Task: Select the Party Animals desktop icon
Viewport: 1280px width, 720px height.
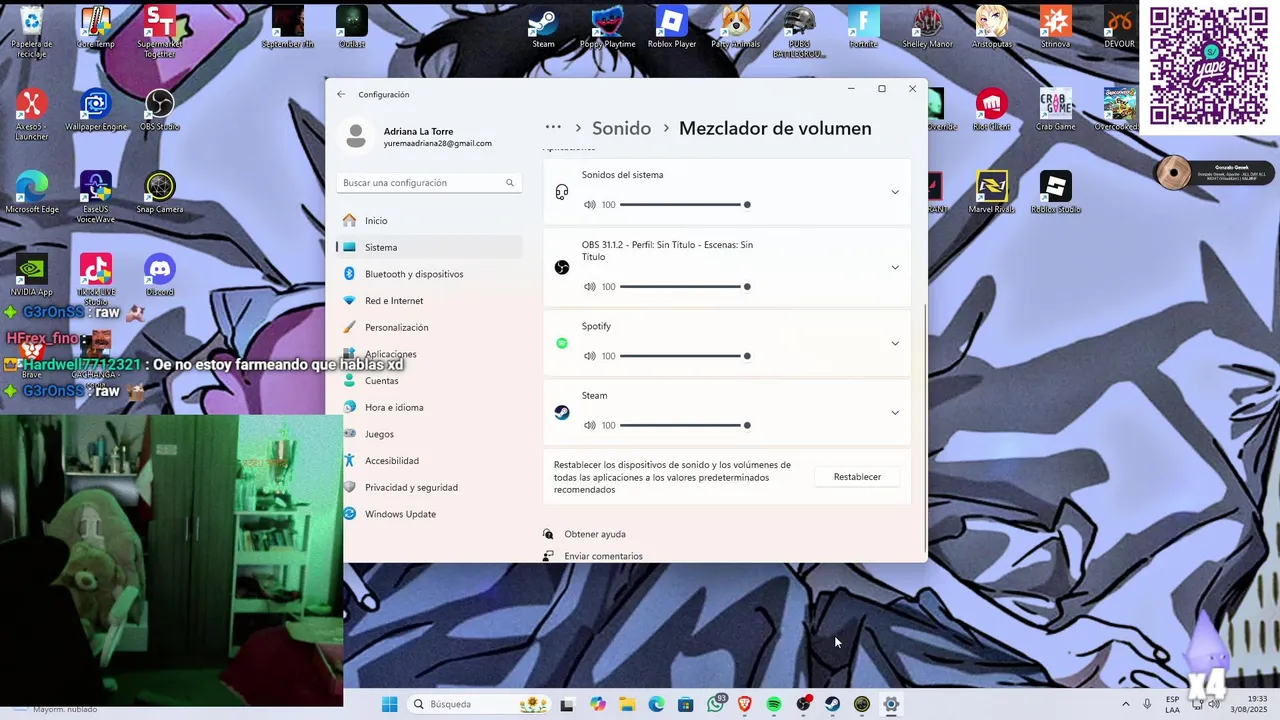Action: pos(736,28)
